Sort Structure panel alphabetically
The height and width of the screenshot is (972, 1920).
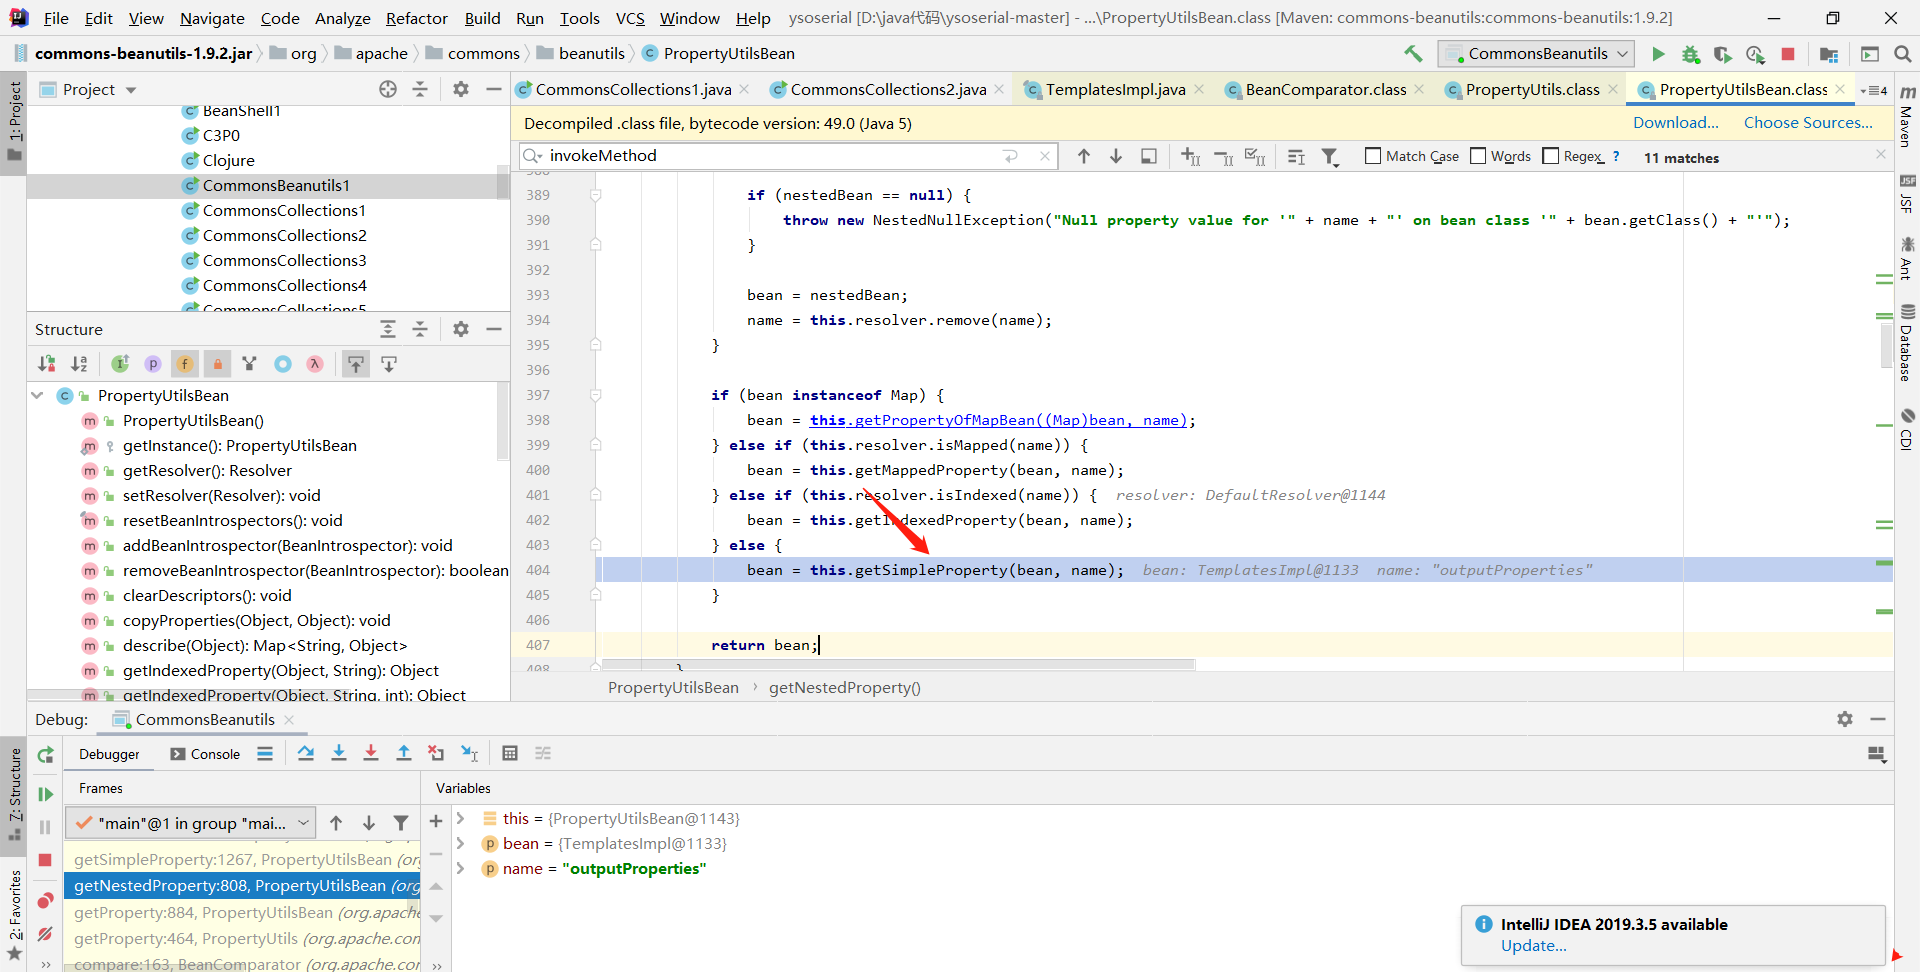pos(79,364)
